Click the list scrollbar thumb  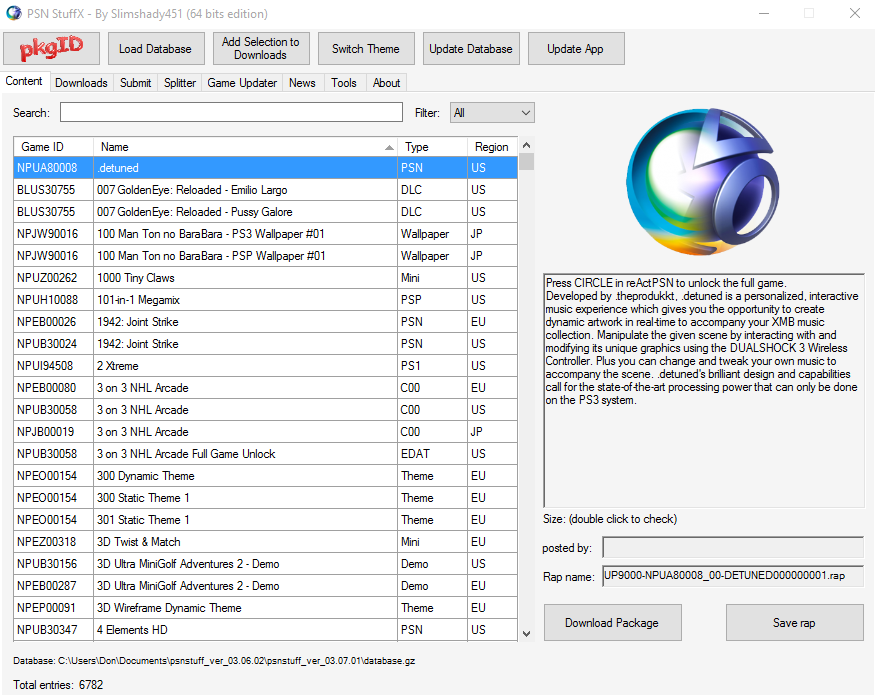click(526, 161)
